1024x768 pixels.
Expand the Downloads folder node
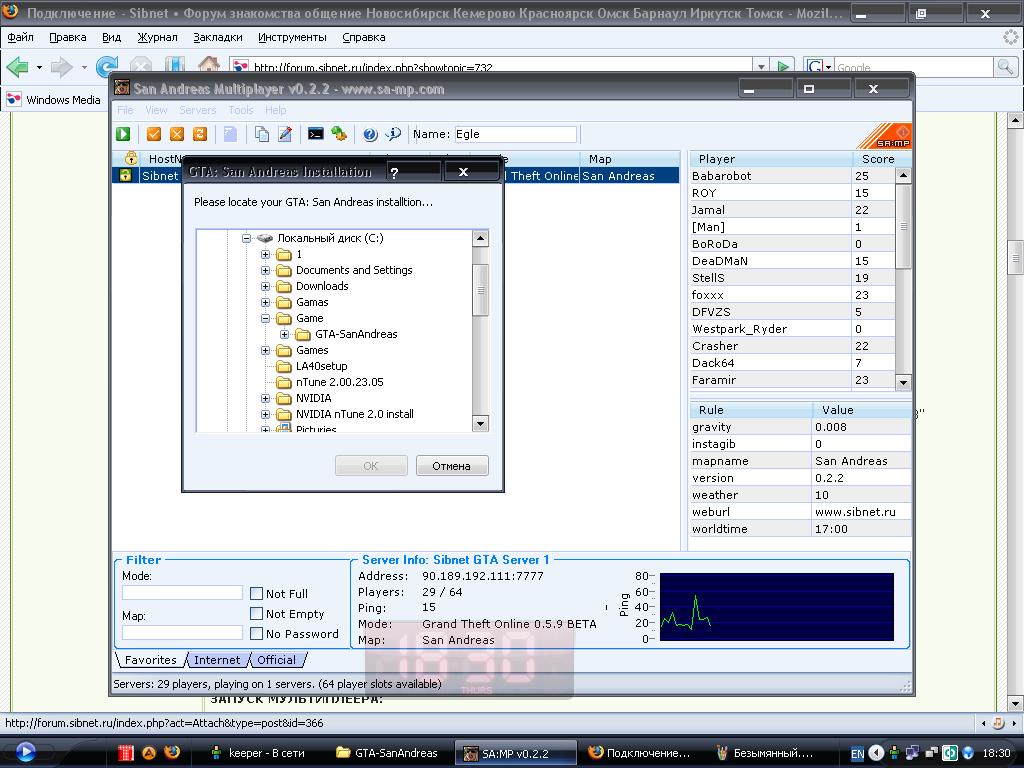[265, 286]
